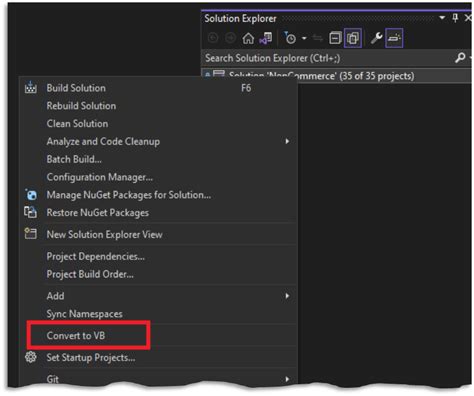The width and height of the screenshot is (474, 396).
Task: Expand Analyze and Code Cleanup submenu arrow
Action: click(287, 141)
